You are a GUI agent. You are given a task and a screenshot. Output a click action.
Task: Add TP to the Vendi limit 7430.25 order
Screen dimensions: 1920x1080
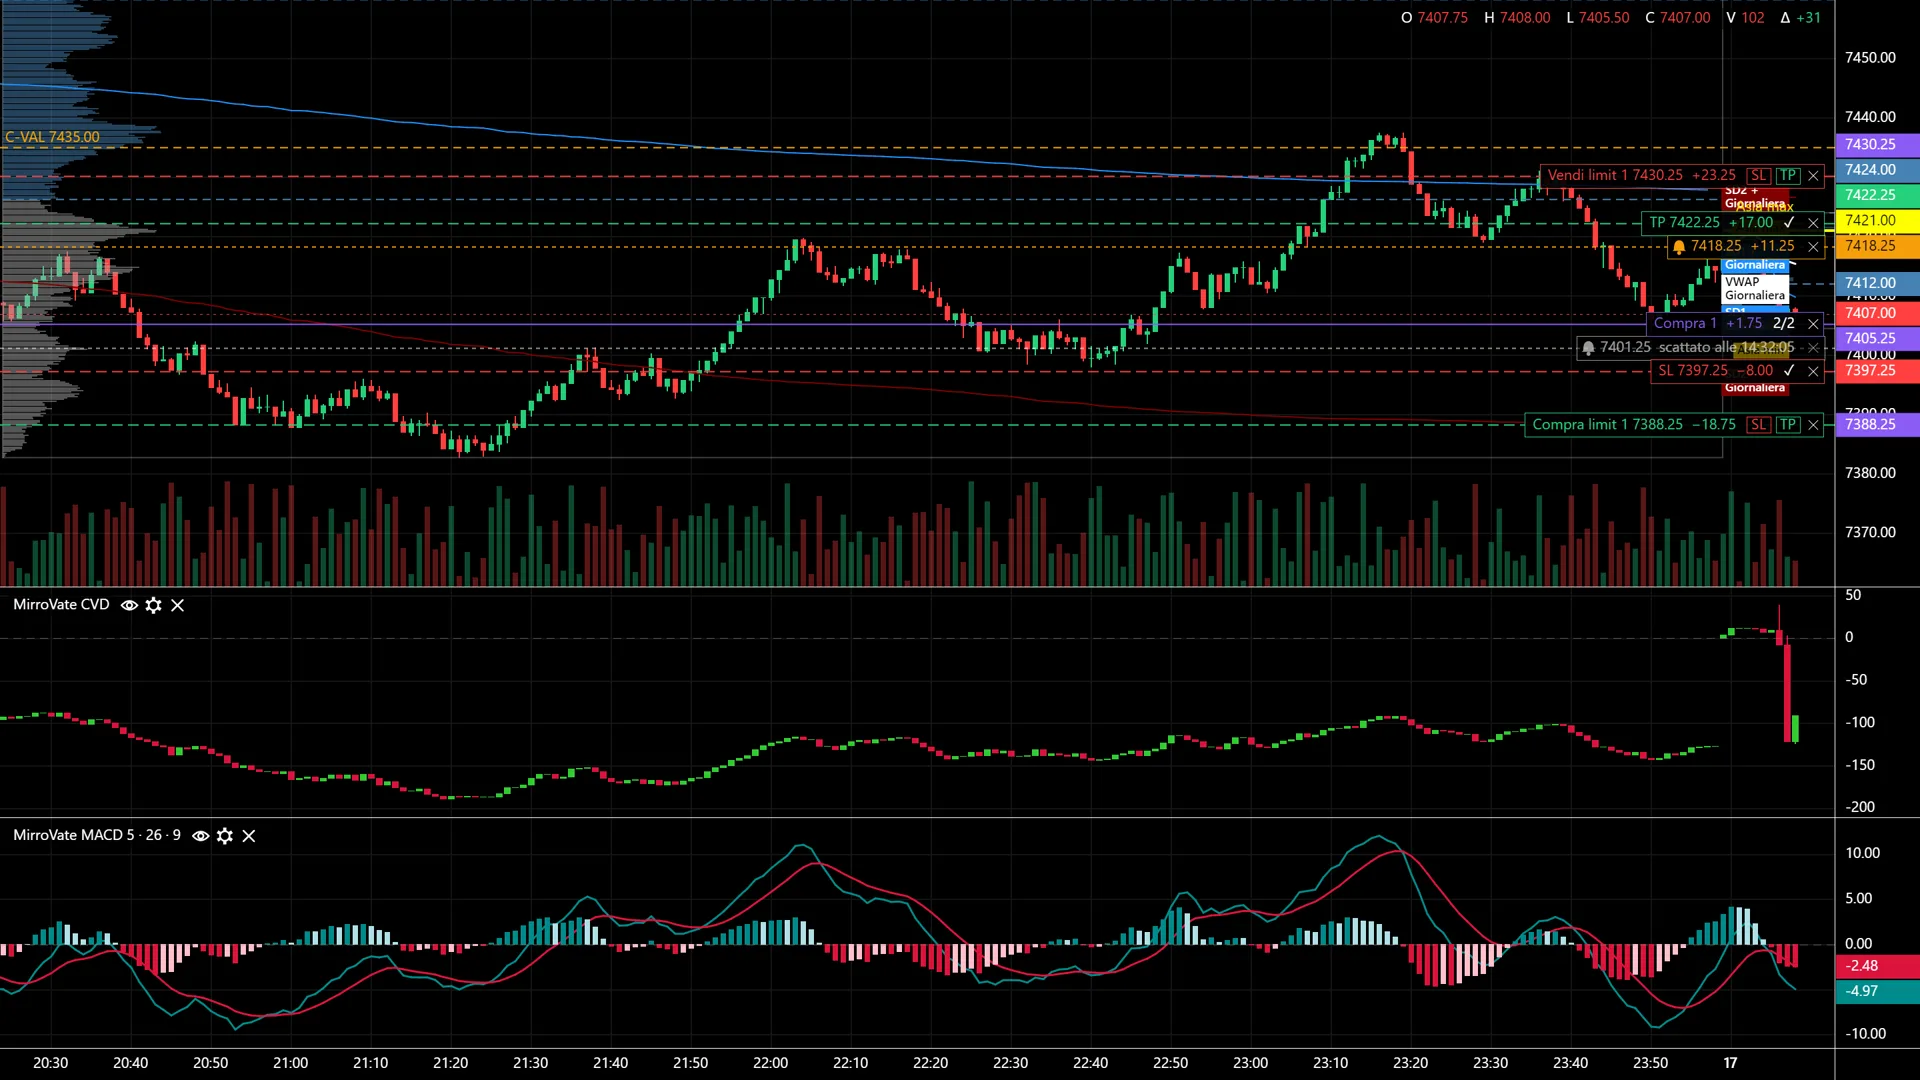pyautogui.click(x=1788, y=175)
